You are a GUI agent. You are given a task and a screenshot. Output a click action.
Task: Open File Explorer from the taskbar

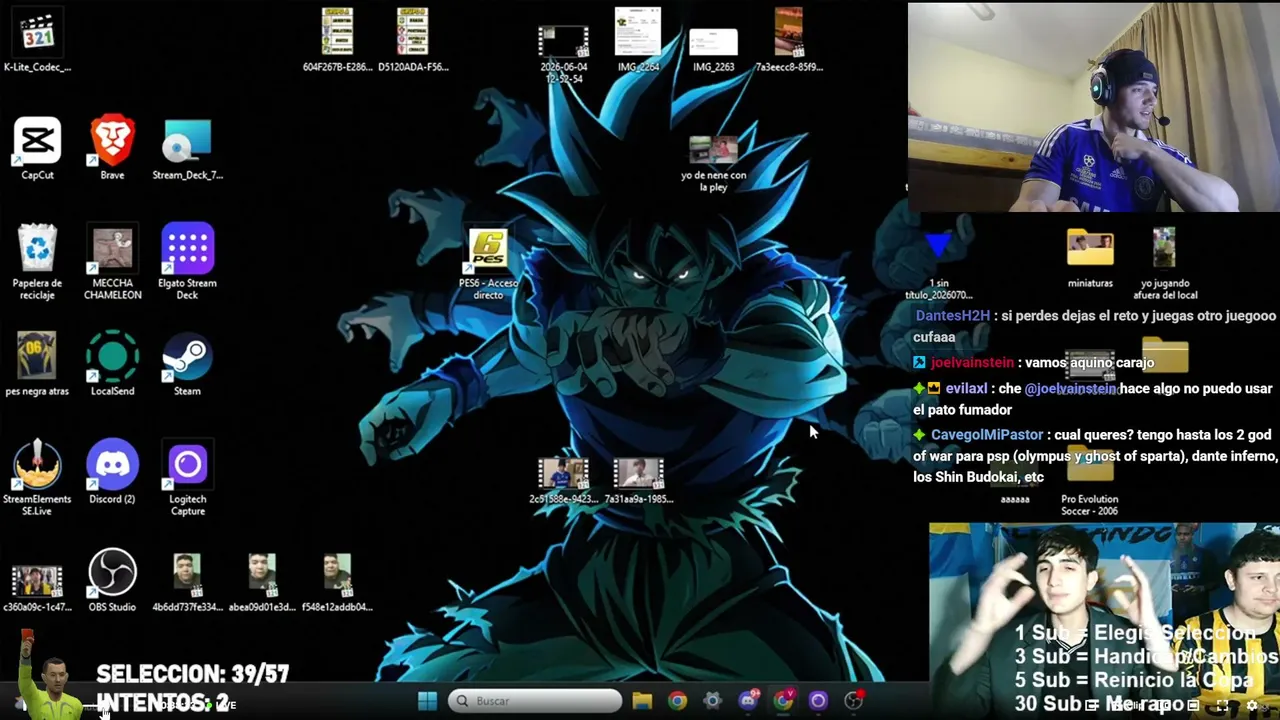(642, 701)
